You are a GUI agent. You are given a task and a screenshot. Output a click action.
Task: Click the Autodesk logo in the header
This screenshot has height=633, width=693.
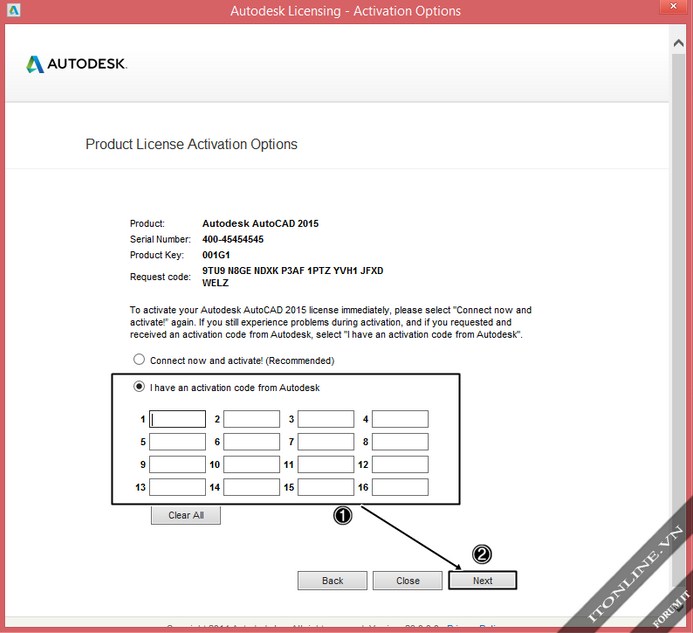pos(76,64)
